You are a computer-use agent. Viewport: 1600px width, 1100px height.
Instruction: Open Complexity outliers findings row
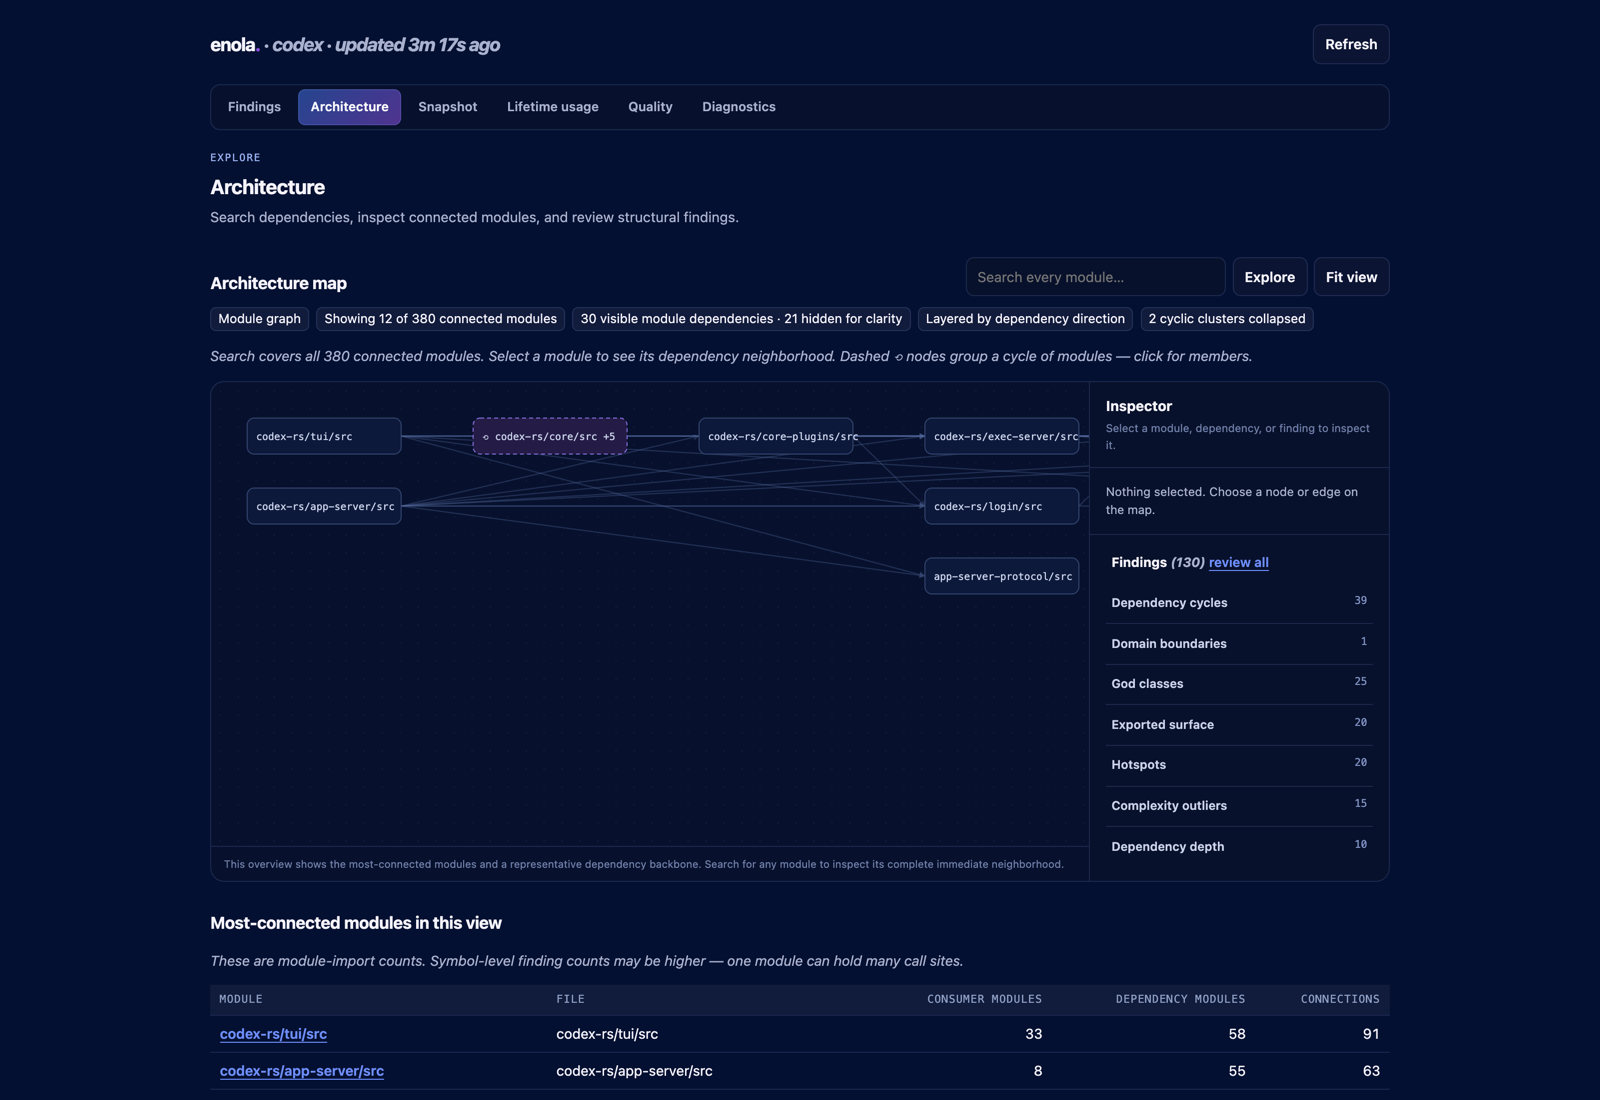[1239, 806]
